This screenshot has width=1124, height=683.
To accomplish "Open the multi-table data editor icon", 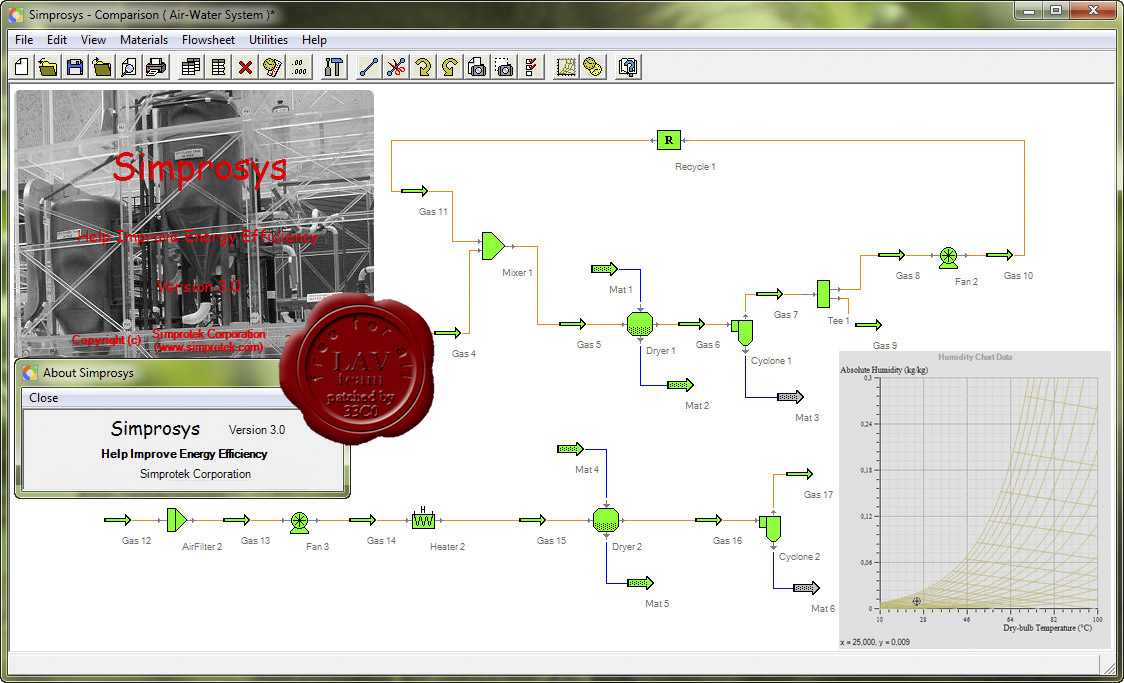I will click(191, 67).
